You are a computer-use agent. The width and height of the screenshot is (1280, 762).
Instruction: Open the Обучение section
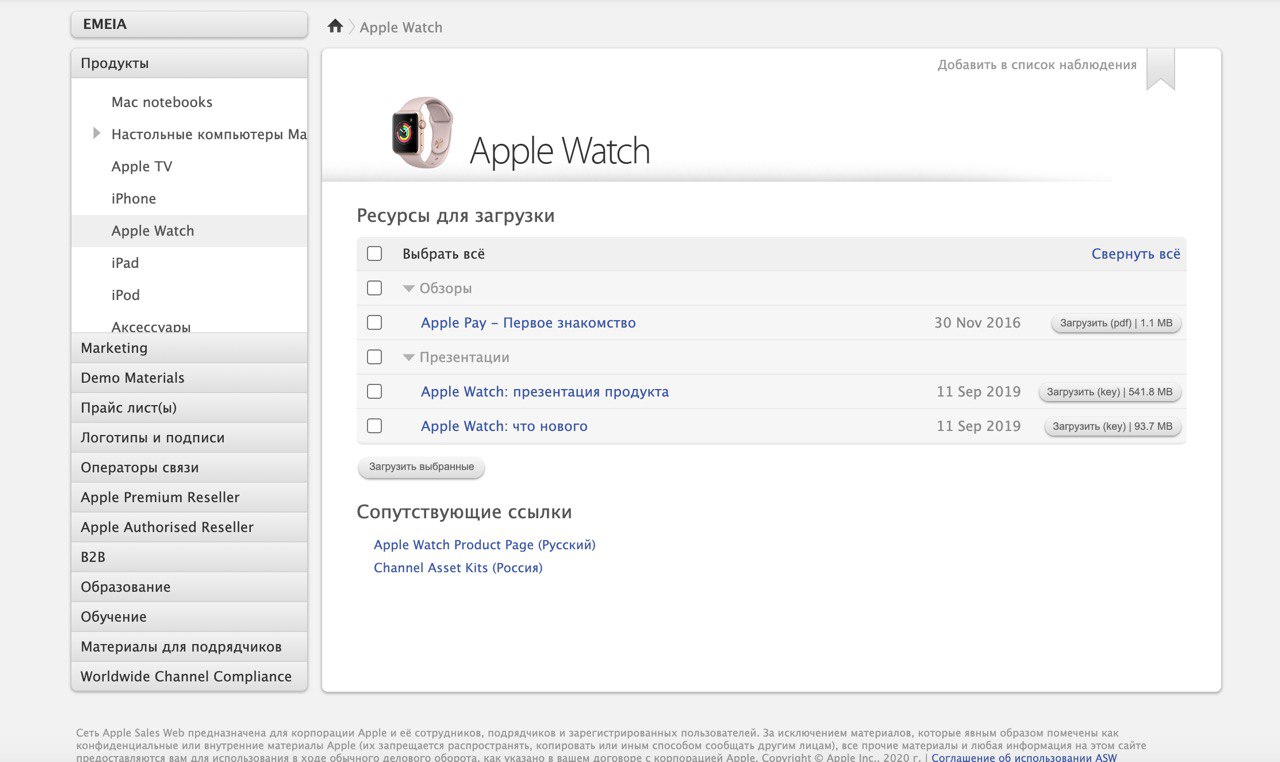click(x=189, y=617)
